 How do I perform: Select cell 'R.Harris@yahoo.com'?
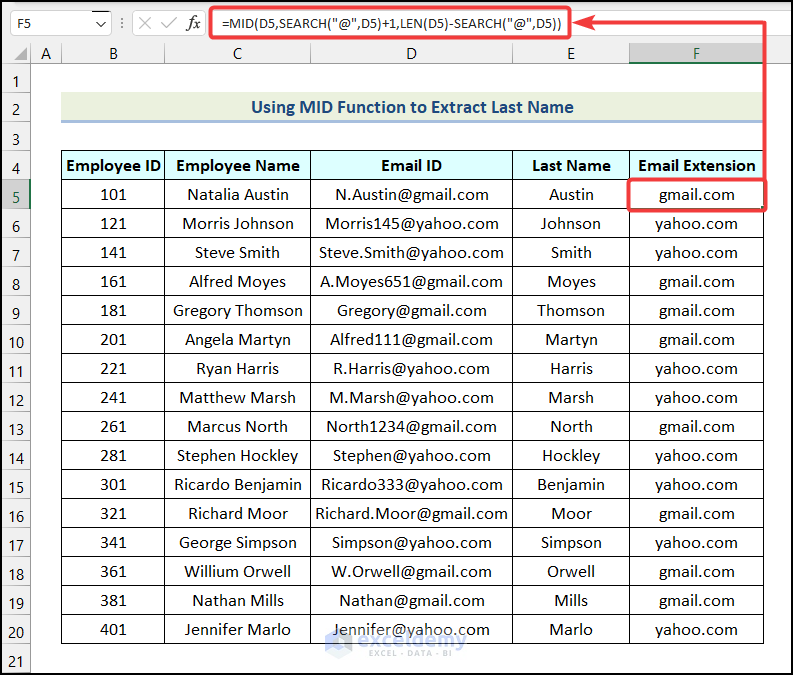pos(412,369)
